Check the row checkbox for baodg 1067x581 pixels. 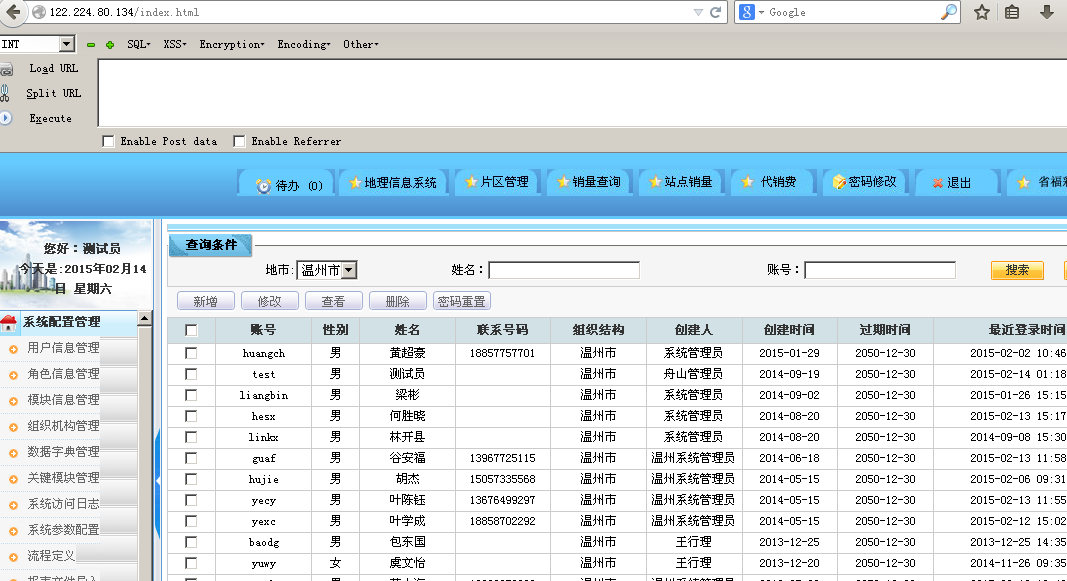pos(191,542)
